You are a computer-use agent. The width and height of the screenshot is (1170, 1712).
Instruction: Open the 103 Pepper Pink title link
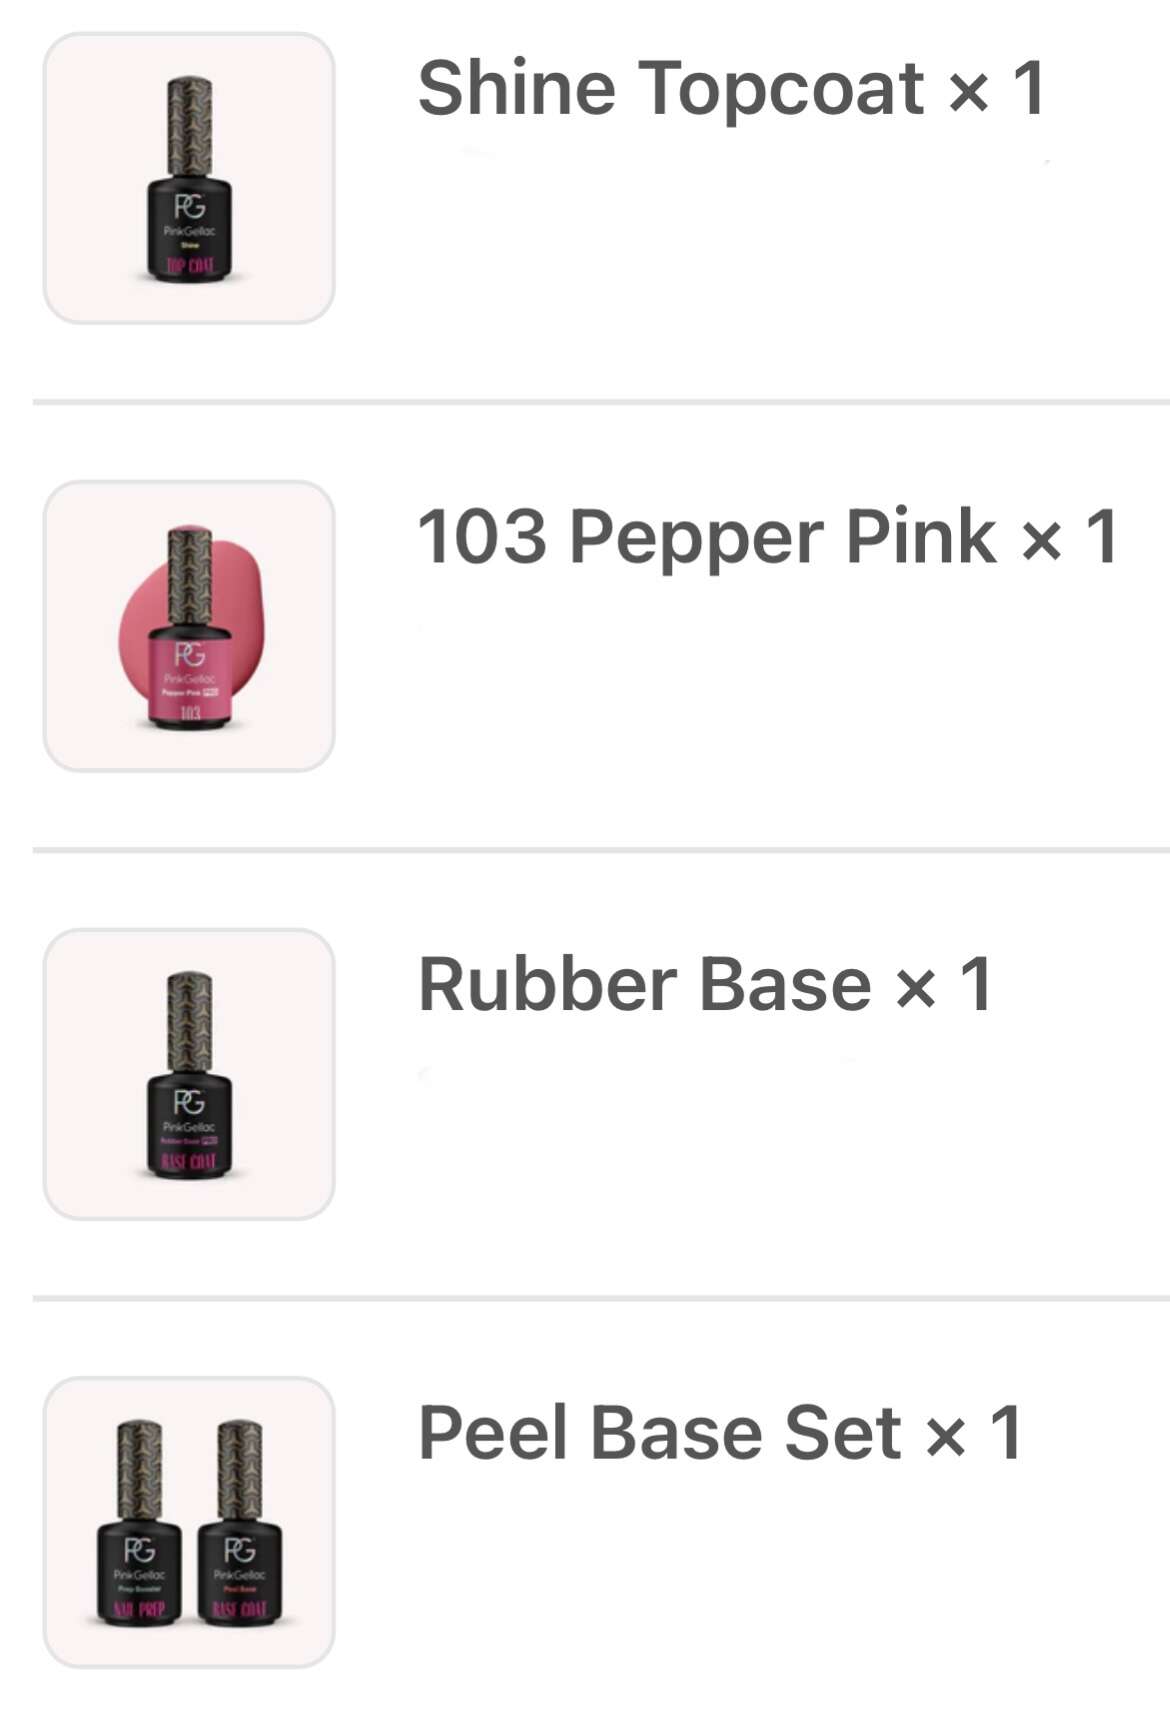click(707, 537)
